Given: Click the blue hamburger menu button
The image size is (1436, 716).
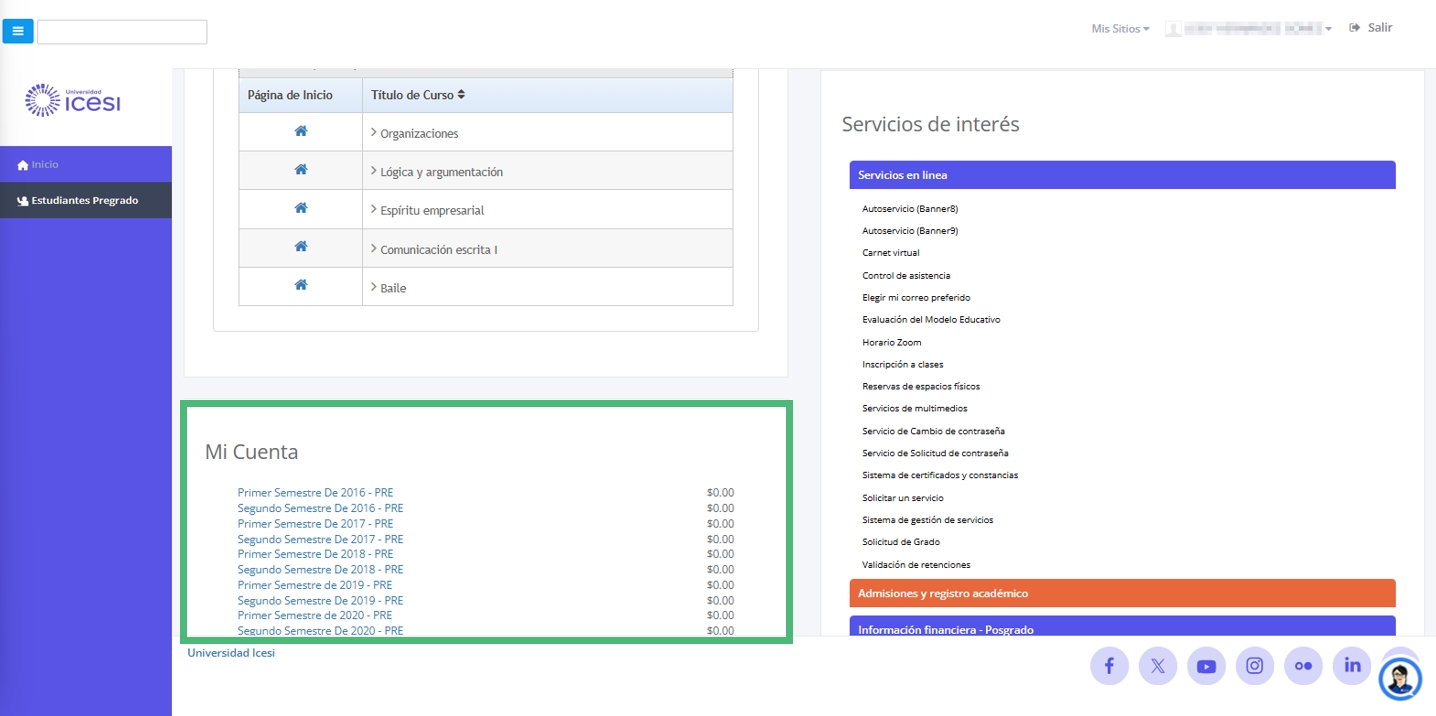Looking at the screenshot, I should (x=18, y=31).
